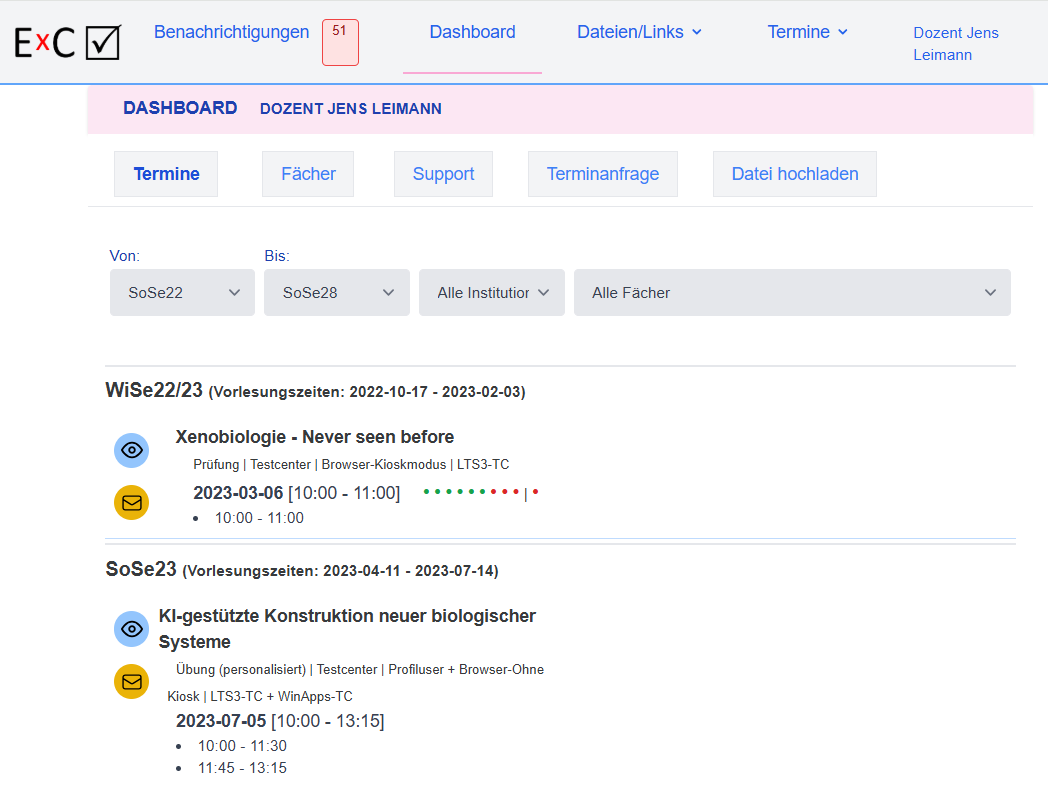This screenshot has width=1048, height=786.
Task: Open Dozent Jens Leimann profile link
Action: (x=955, y=44)
